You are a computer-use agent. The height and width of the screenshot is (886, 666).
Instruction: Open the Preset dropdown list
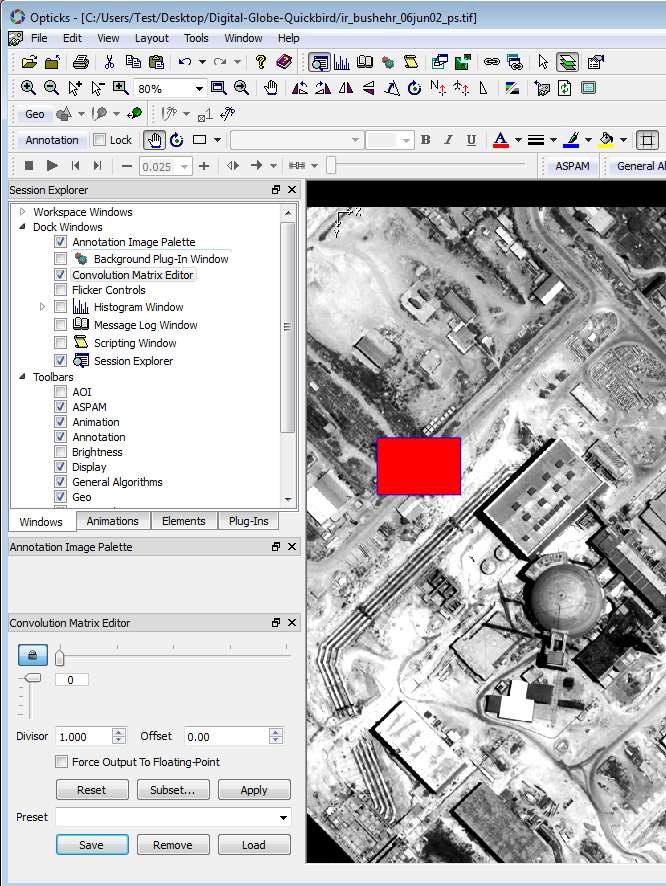click(283, 818)
